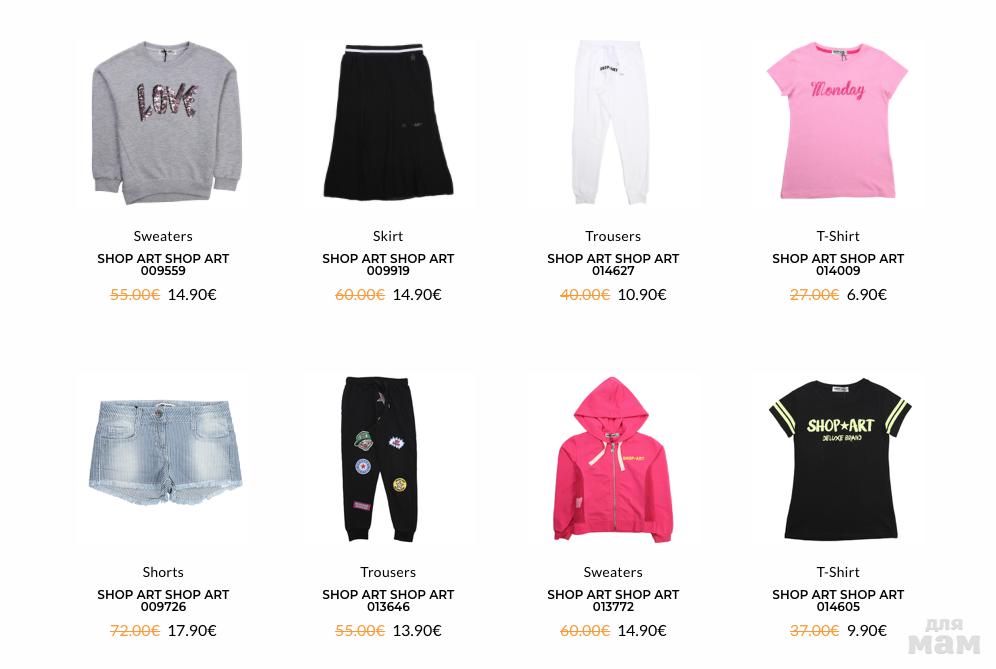
Task: Click the 6.90€ price of Monday T-shirt
Action: (866, 295)
